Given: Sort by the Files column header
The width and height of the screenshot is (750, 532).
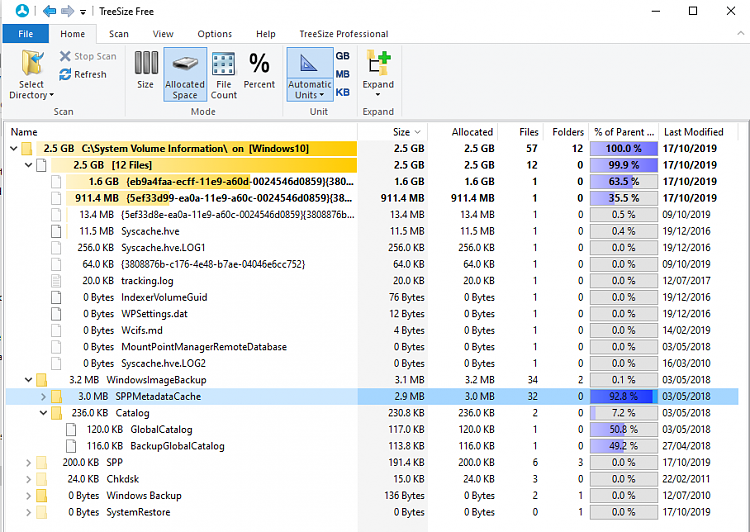Looking at the screenshot, I should coord(520,132).
